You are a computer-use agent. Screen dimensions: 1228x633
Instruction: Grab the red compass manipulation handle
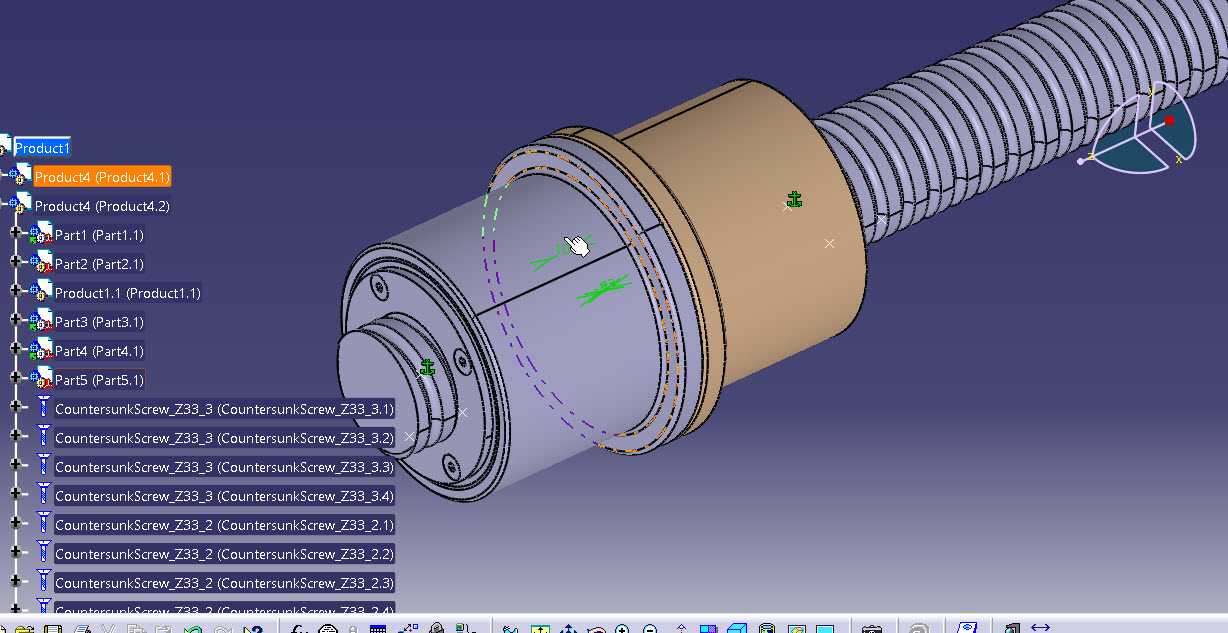point(1168,120)
